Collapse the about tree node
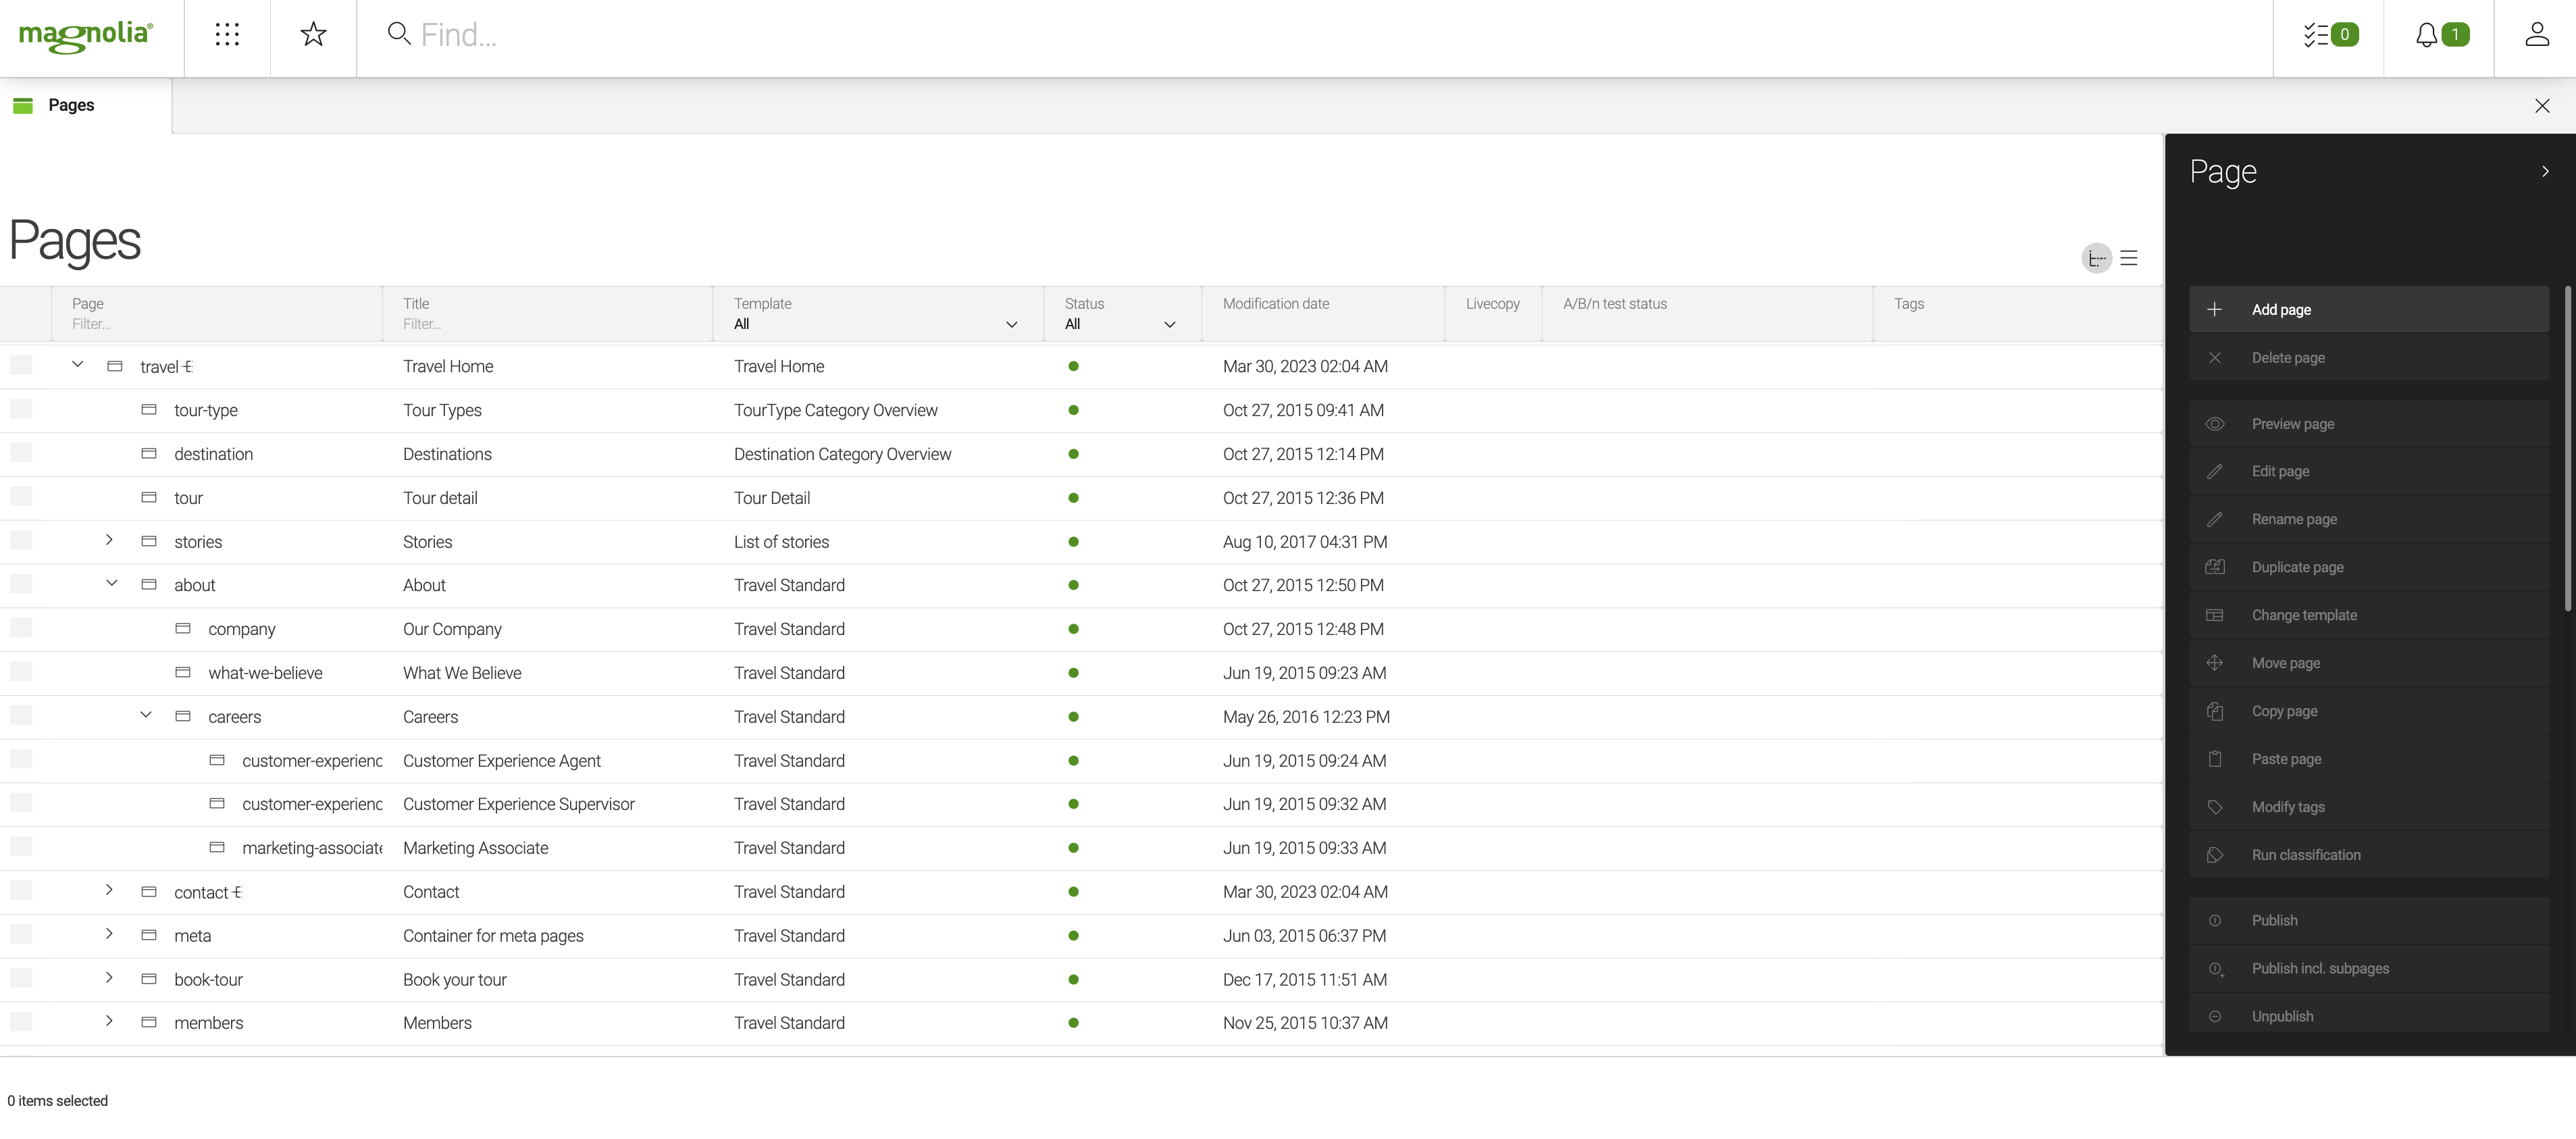This screenshot has height=1139, width=2576. 112,584
